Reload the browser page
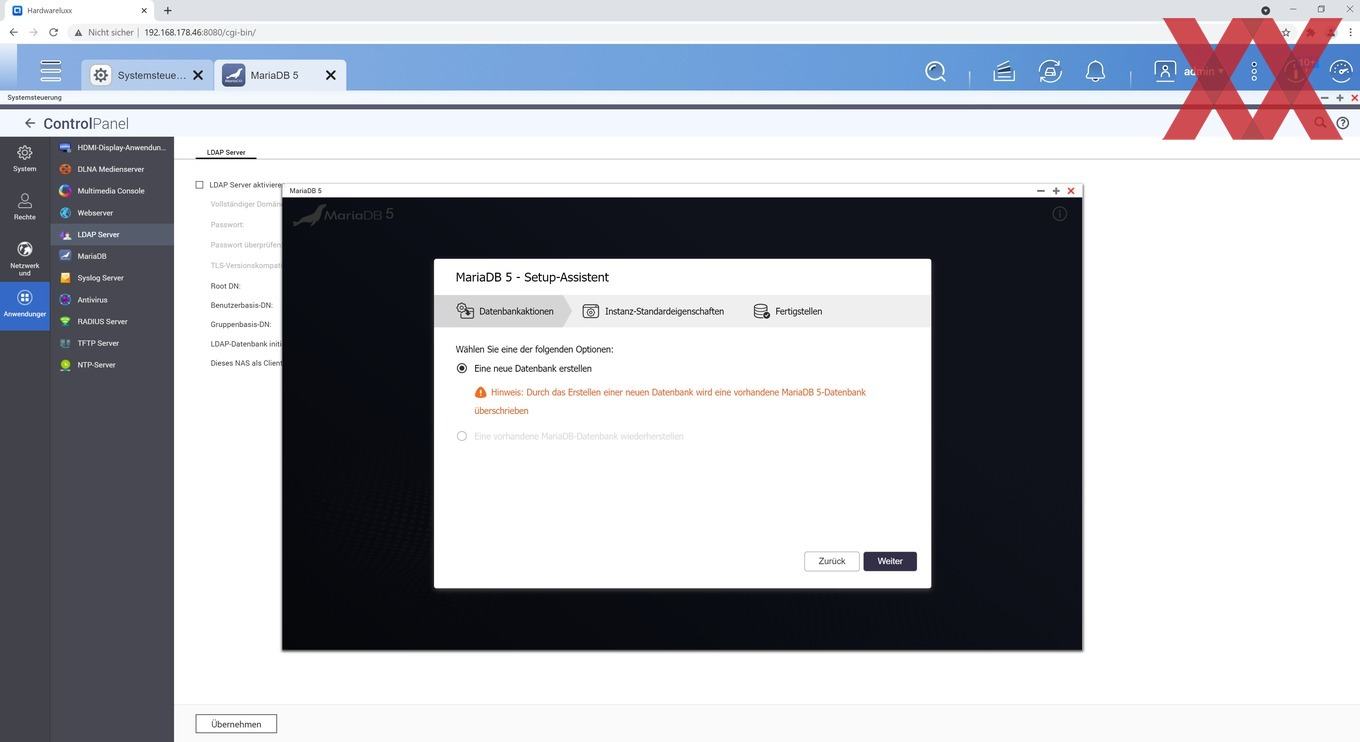 coord(54,32)
